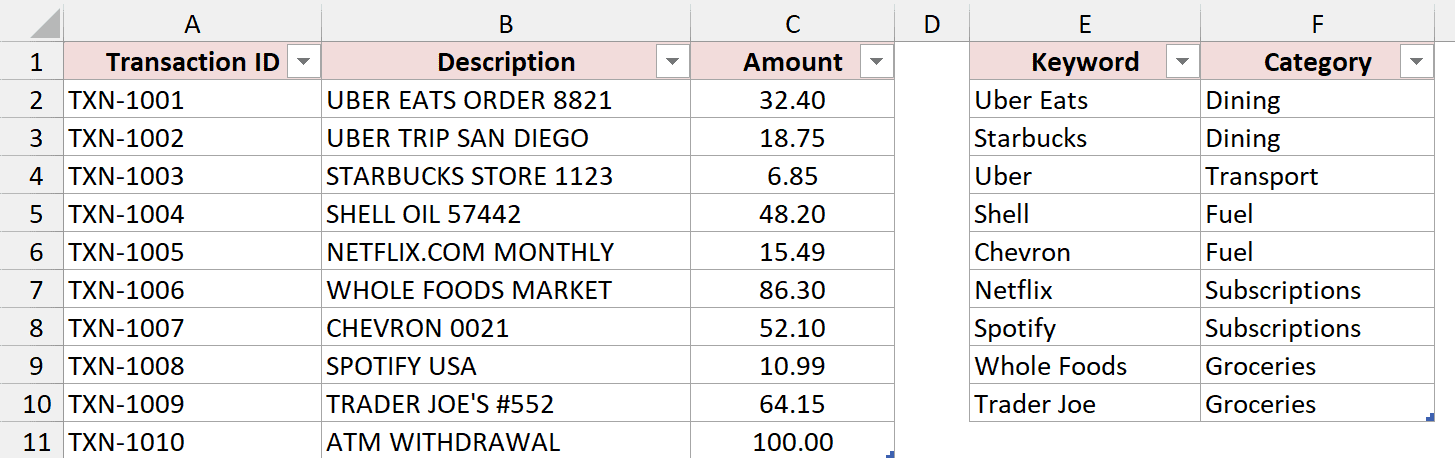The image size is (1455, 458).
Task: Select the amount 64.15 cell
Action: point(793,404)
